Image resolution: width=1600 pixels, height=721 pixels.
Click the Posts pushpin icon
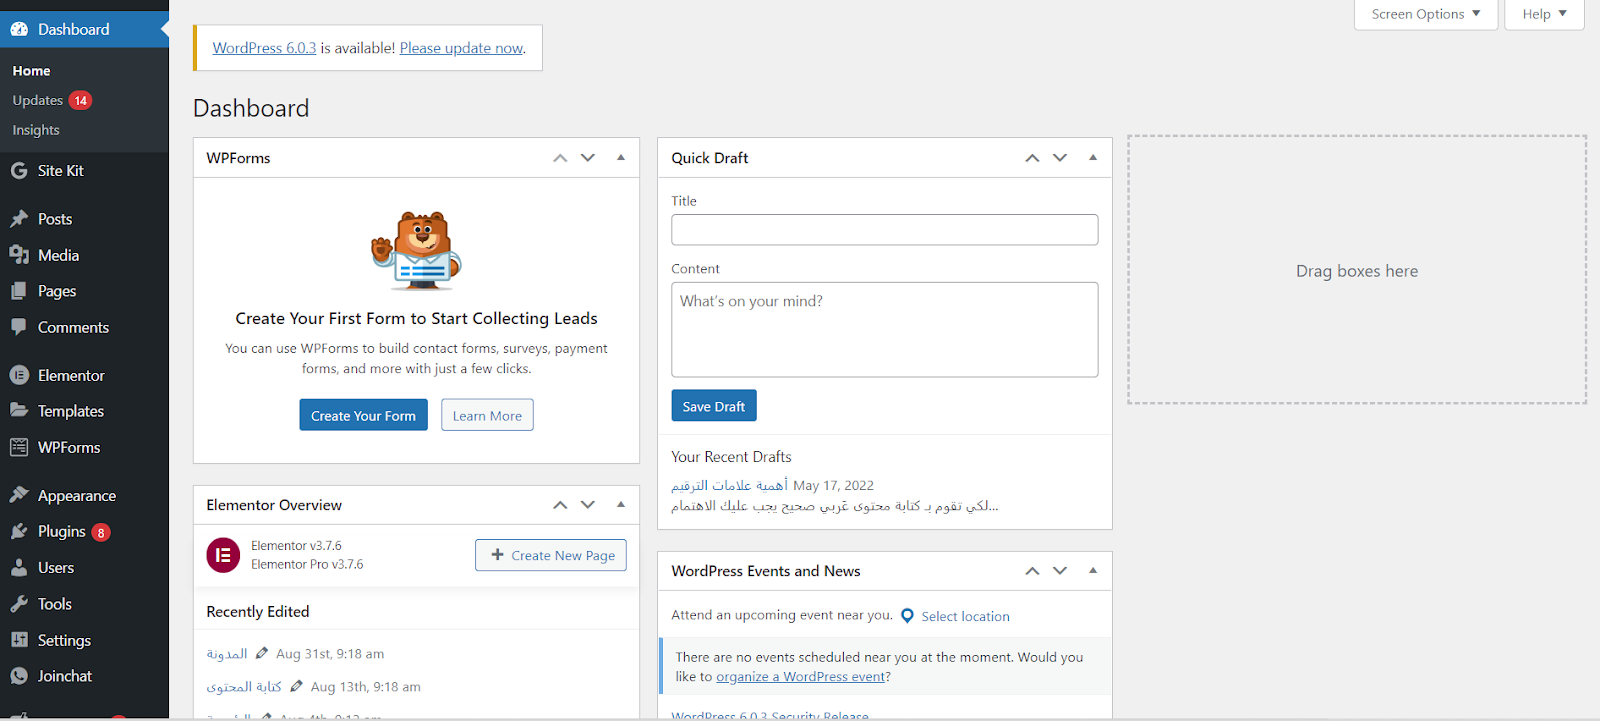click(19, 219)
